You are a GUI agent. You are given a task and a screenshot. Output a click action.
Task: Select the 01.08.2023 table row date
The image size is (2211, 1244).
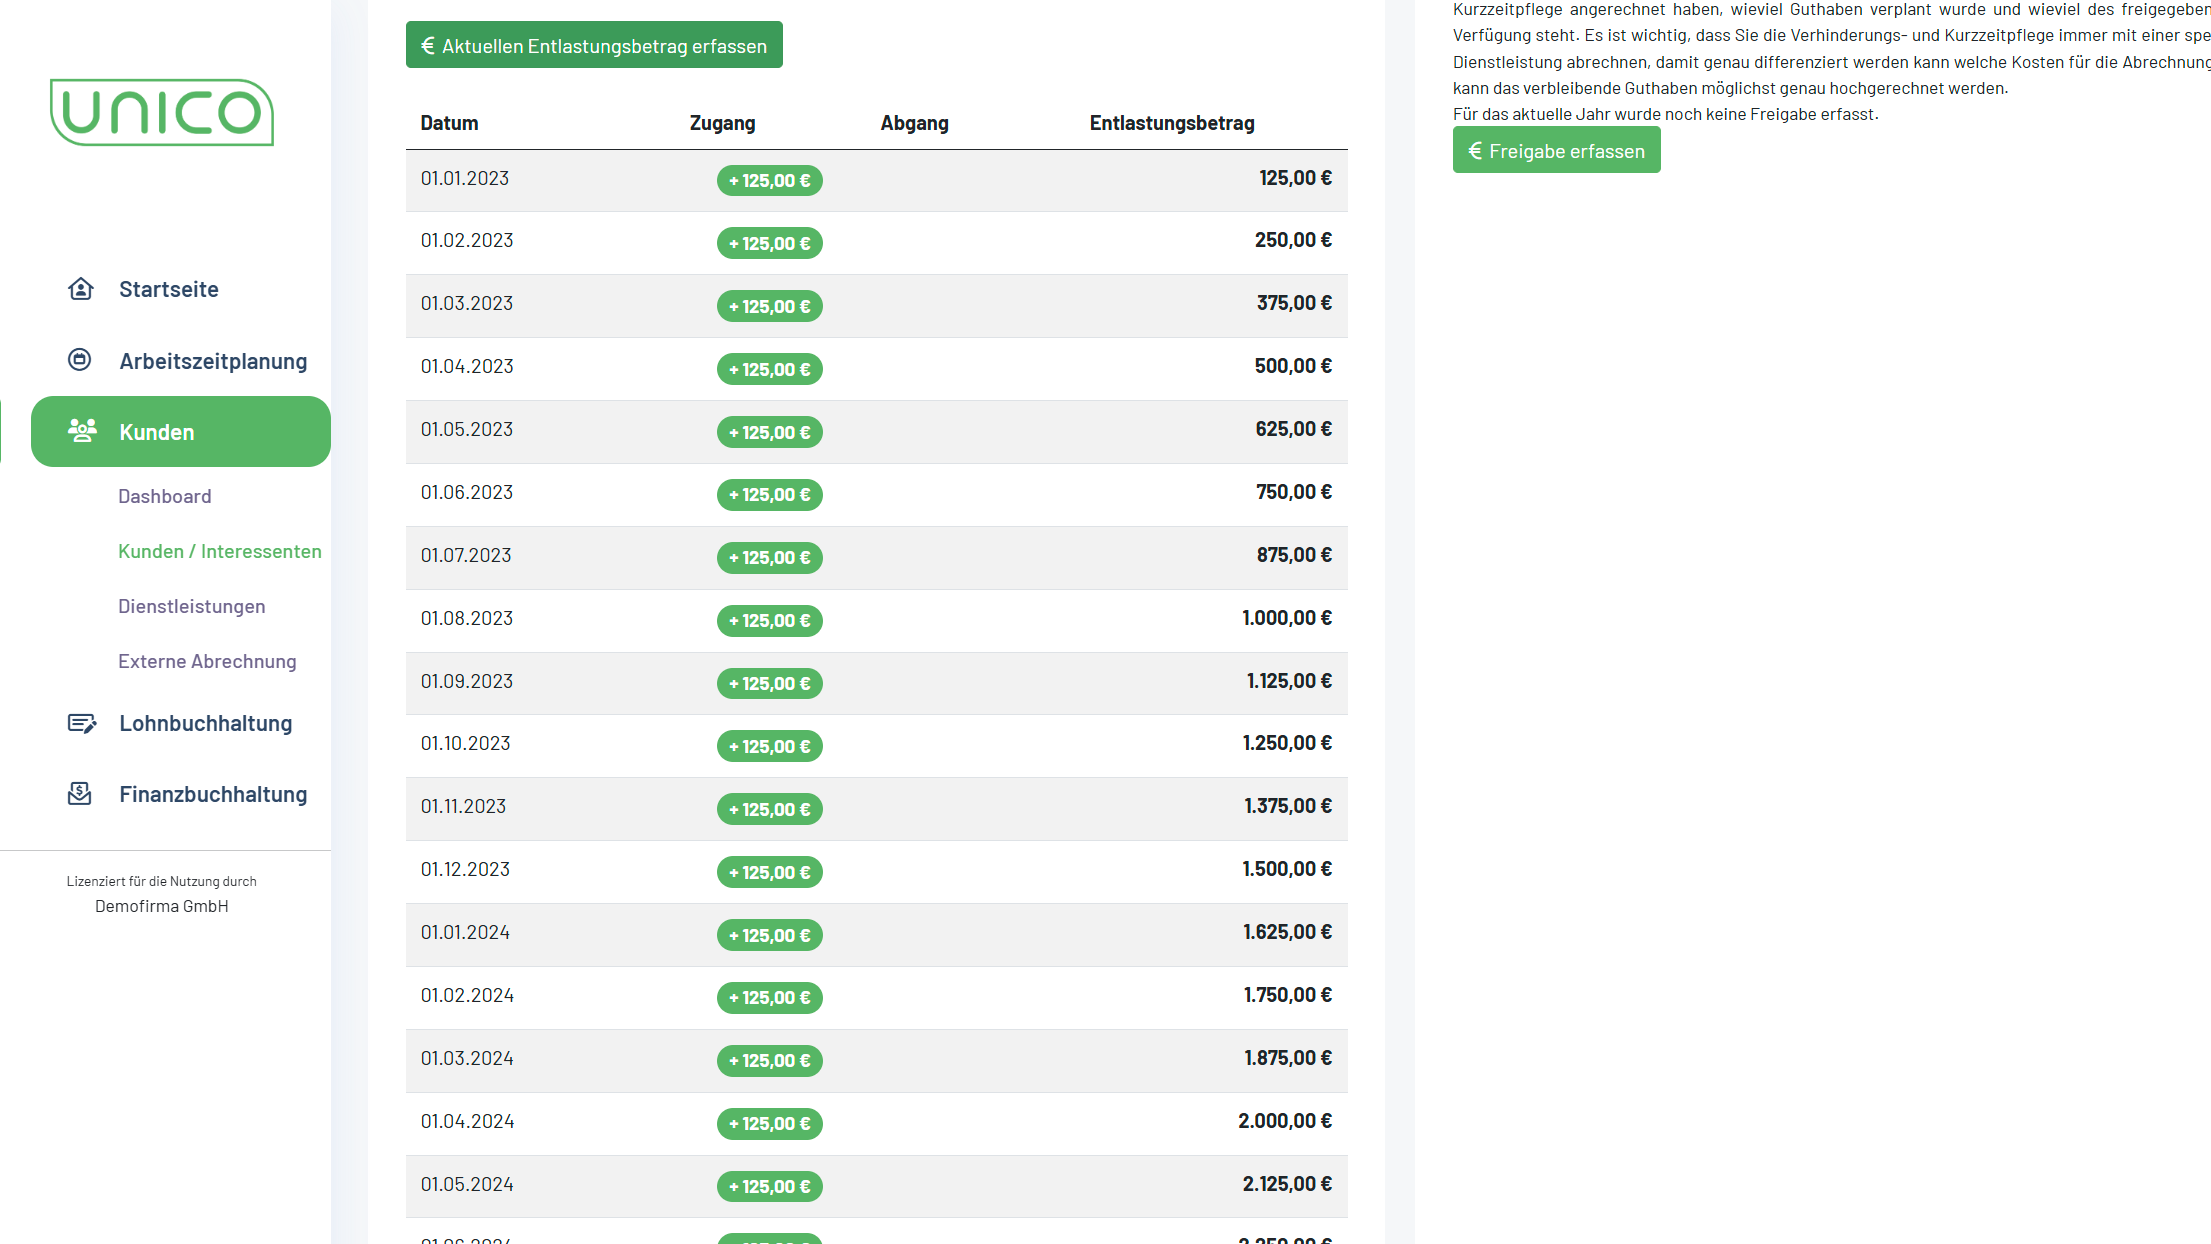tap(467, 618)
